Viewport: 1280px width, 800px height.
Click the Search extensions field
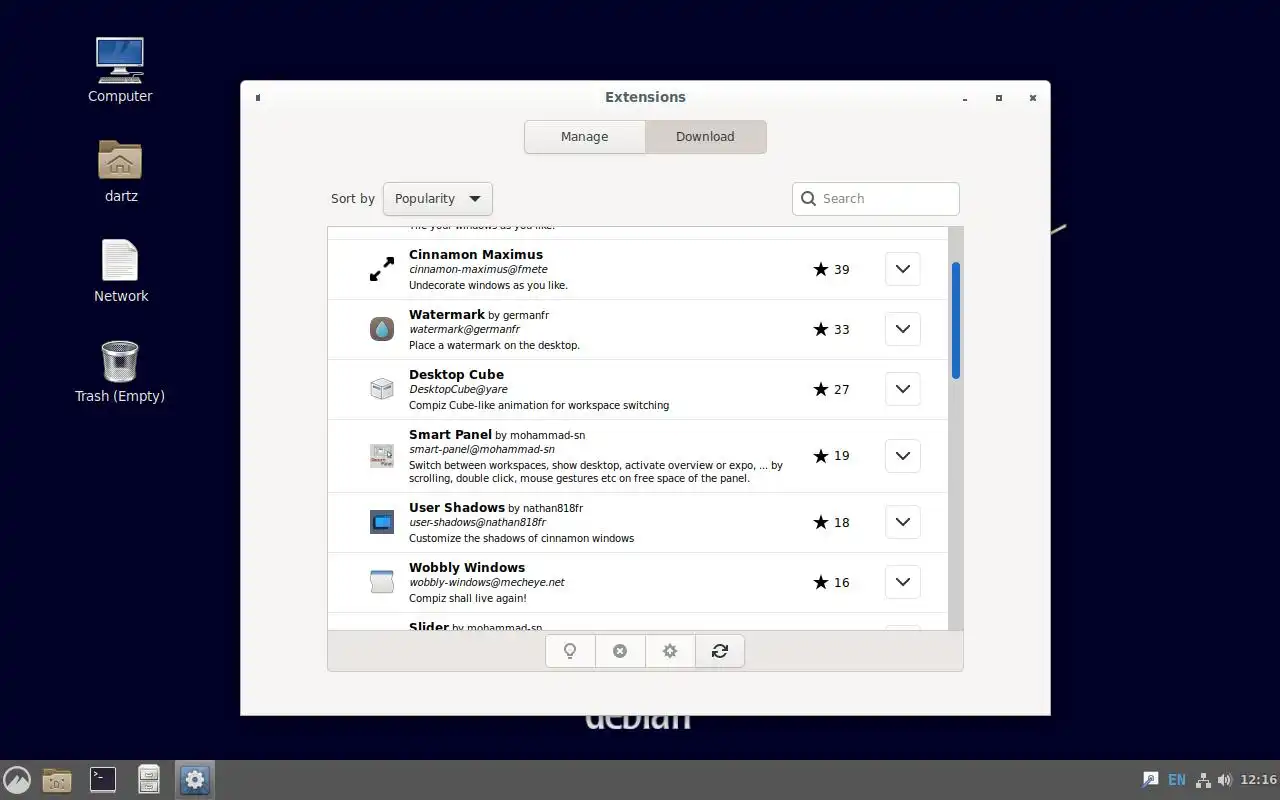click(876, 199)
